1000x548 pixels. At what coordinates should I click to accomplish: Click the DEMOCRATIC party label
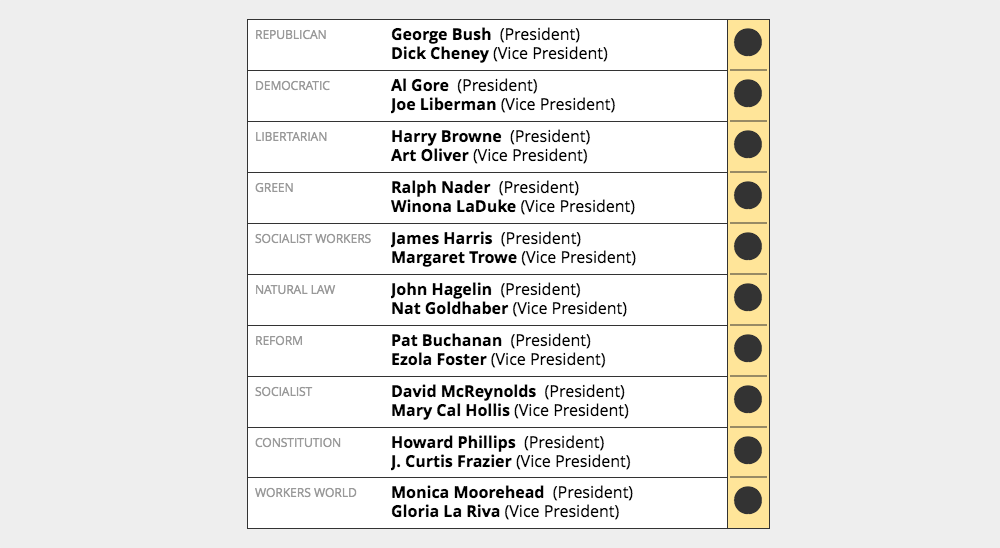click(x=292, y=86)
